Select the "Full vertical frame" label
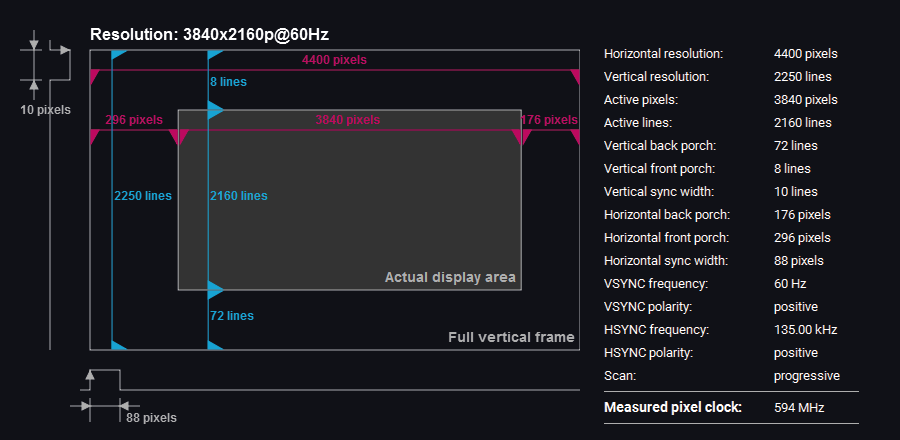900x440 pixels. tap(511, 337)
